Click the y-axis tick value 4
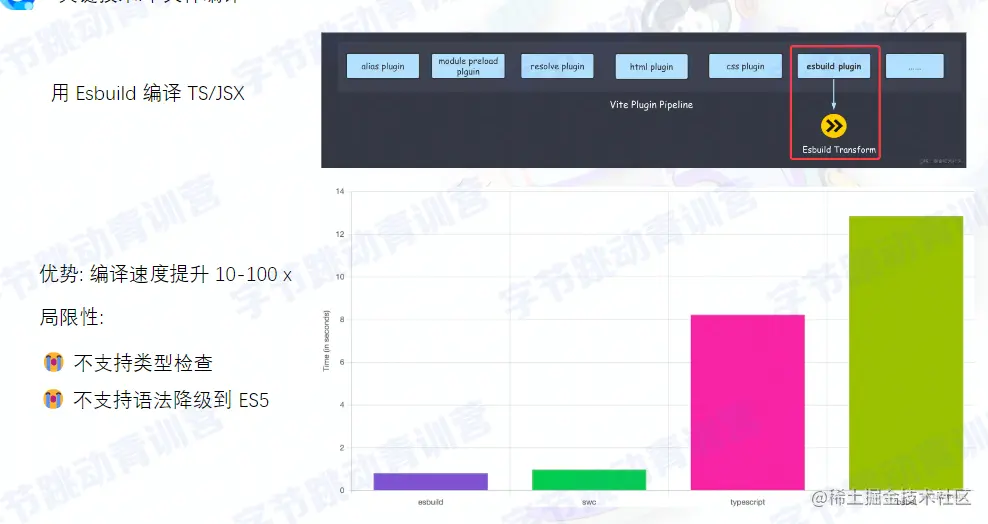This screenshot has width=988, height=524. click(342, 405)
